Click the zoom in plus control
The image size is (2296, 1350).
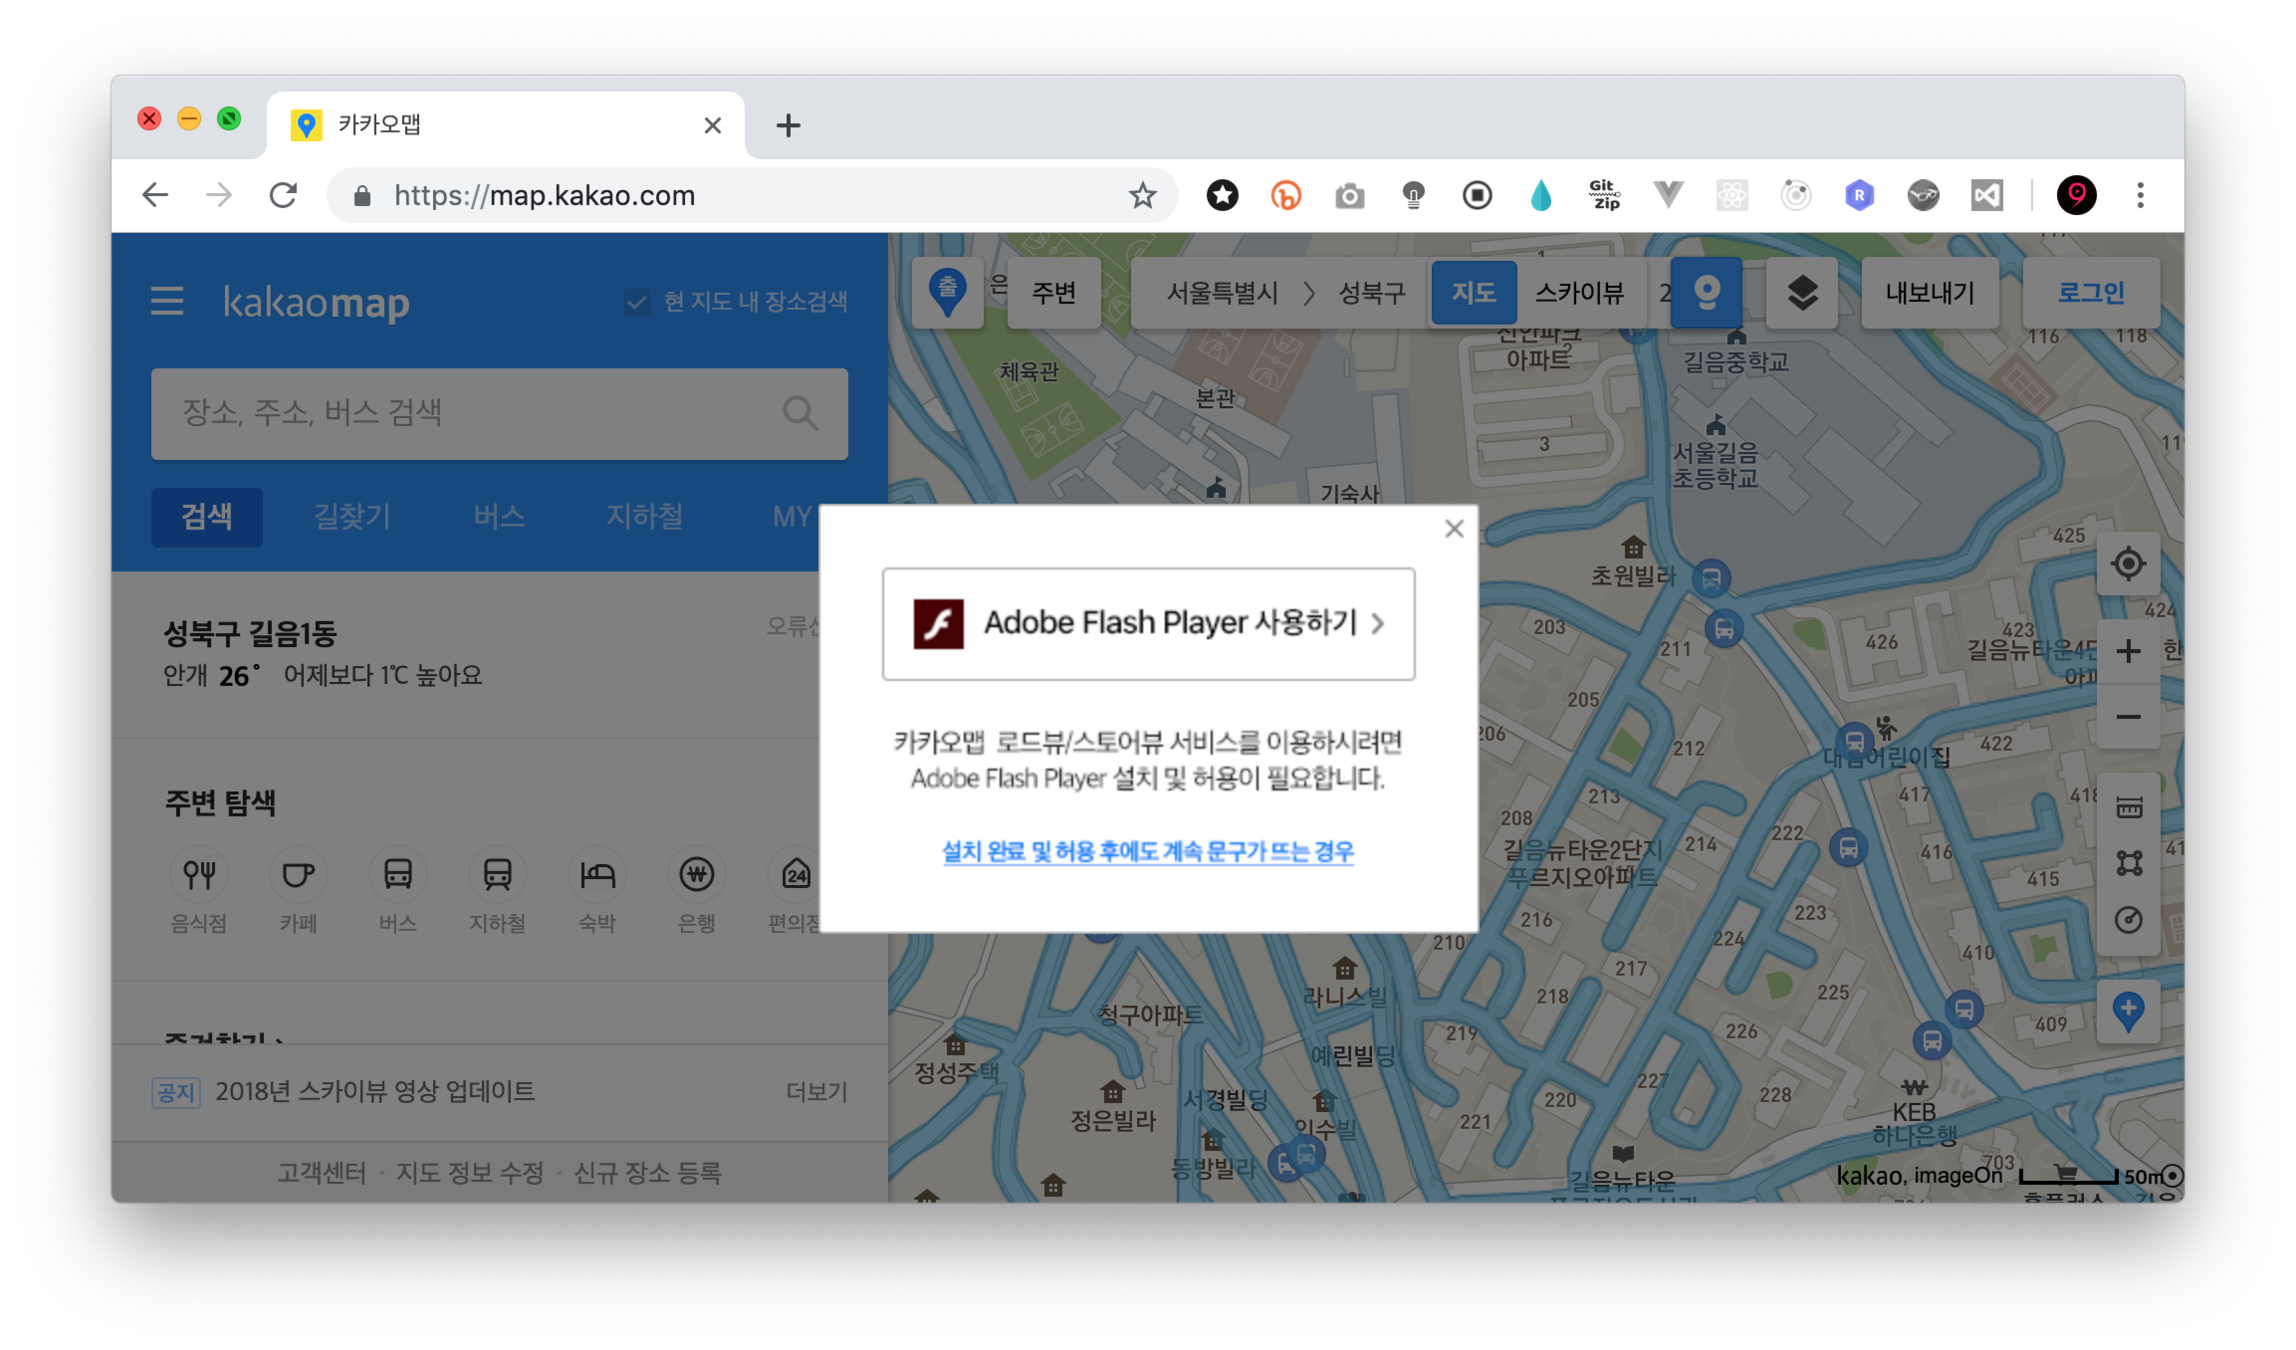point(2128,651)
